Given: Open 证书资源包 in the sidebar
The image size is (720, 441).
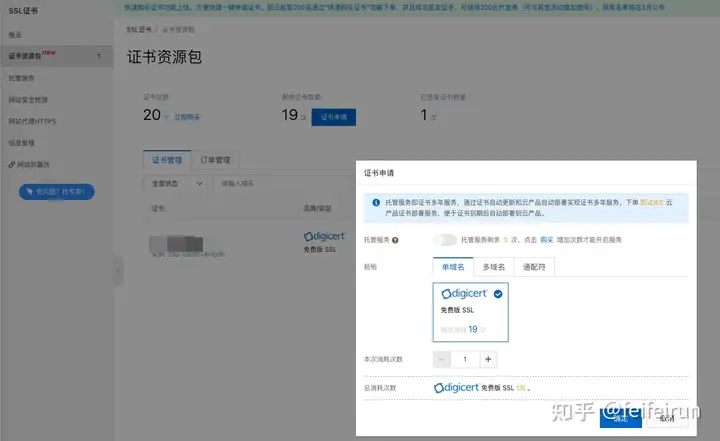Looking at the screenshot, I should coord(56,56).
